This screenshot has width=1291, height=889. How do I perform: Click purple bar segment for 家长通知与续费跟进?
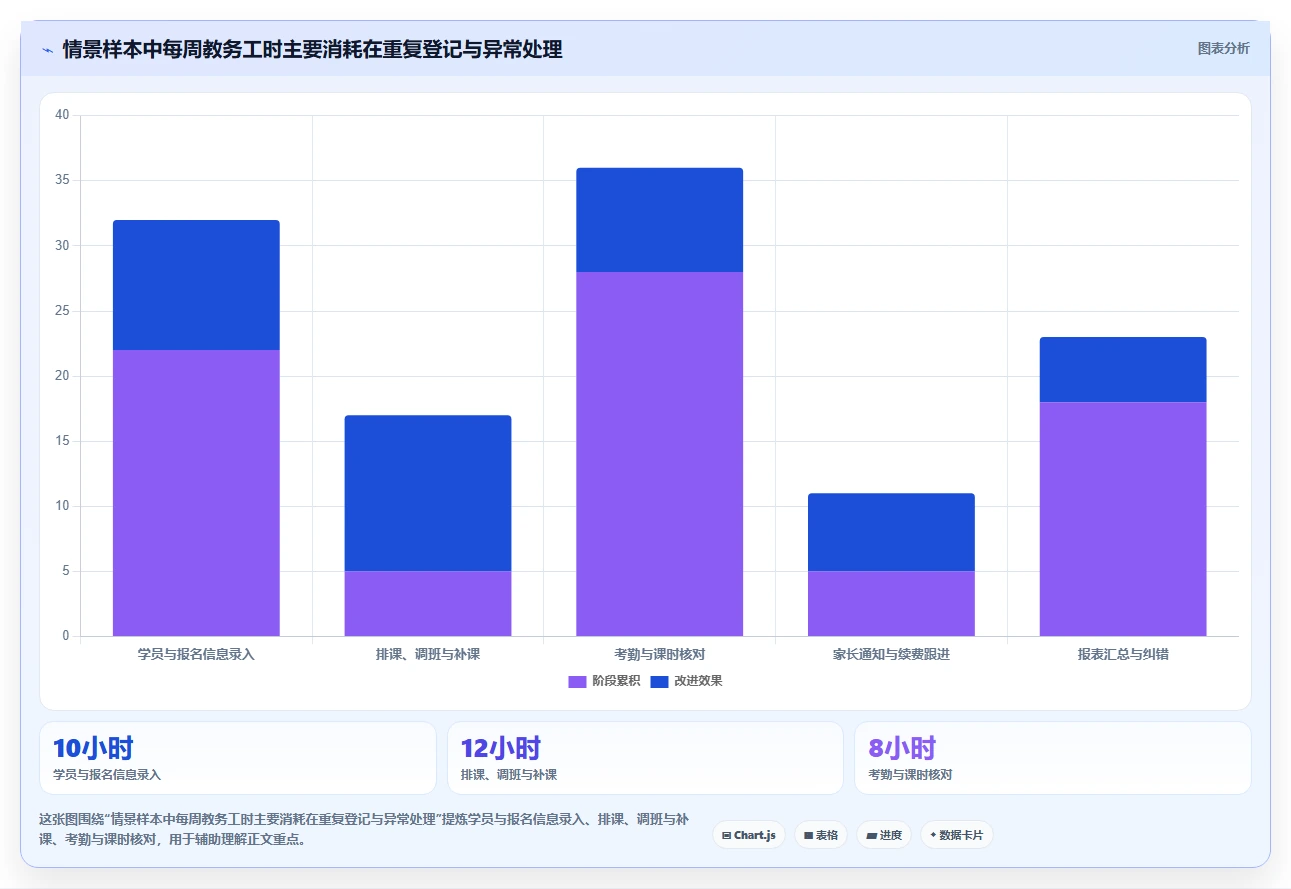pyautogui.click(x=891, y=603)
